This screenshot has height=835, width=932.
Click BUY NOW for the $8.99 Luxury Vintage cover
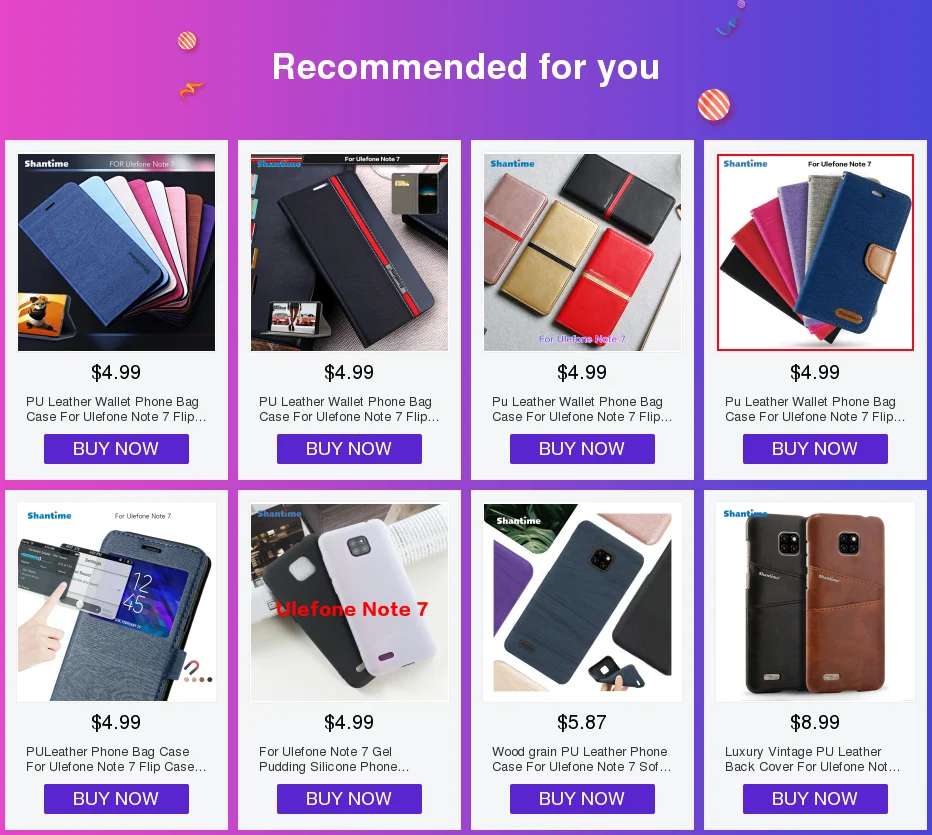pyautogui.click(x=816, y=799)
